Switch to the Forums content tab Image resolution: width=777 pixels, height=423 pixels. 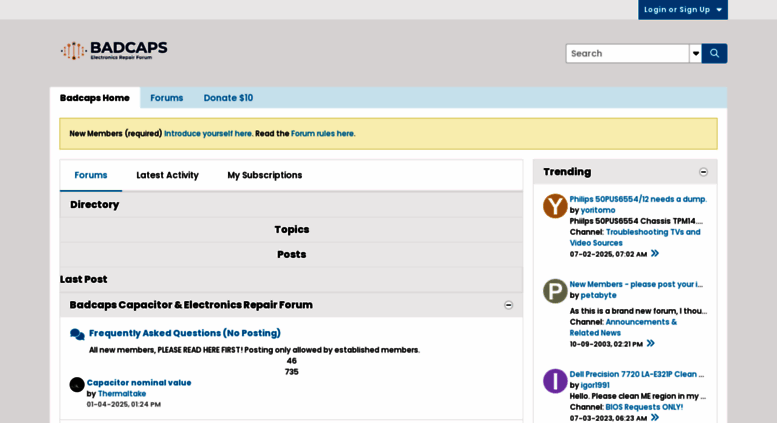point(91,175)
